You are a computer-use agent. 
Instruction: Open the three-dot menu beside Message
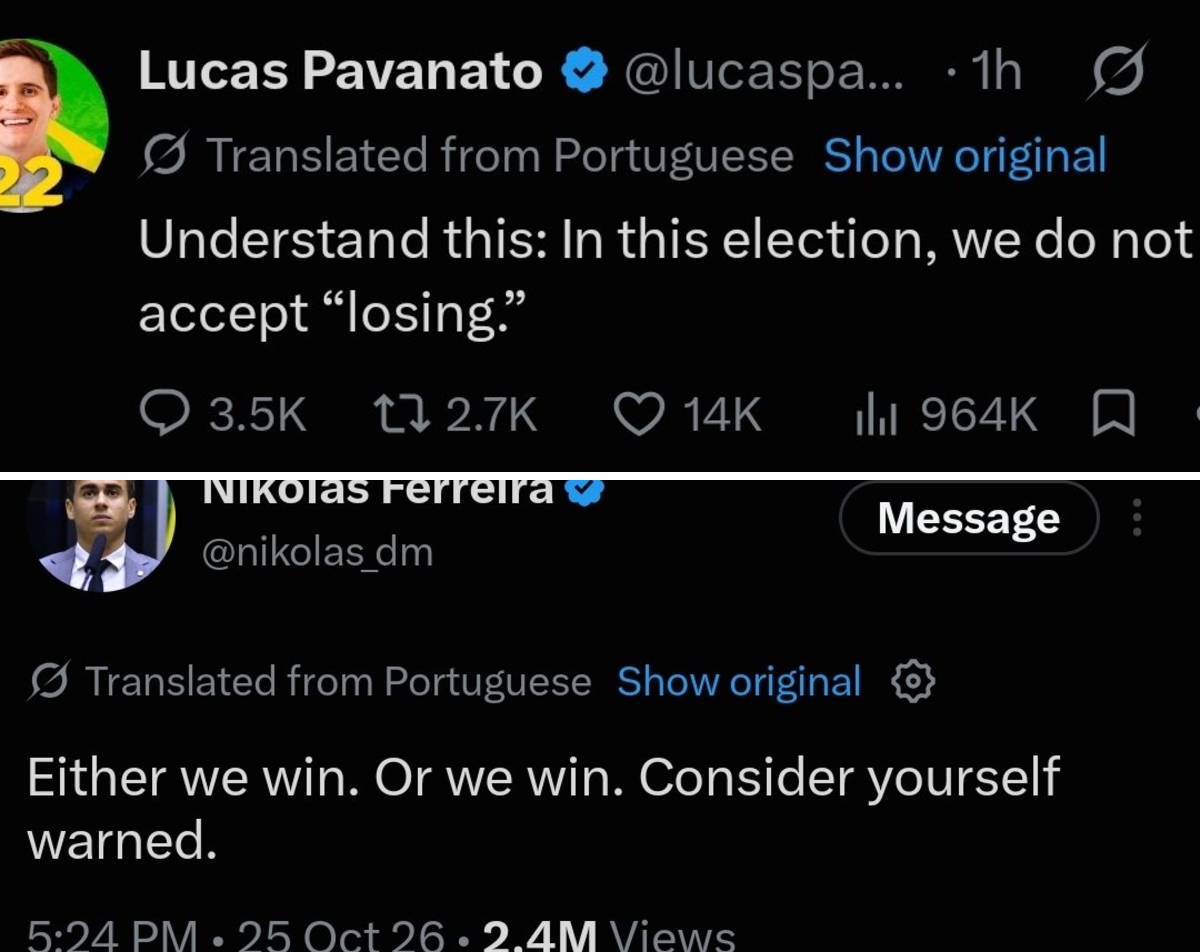coord(1137,518)
